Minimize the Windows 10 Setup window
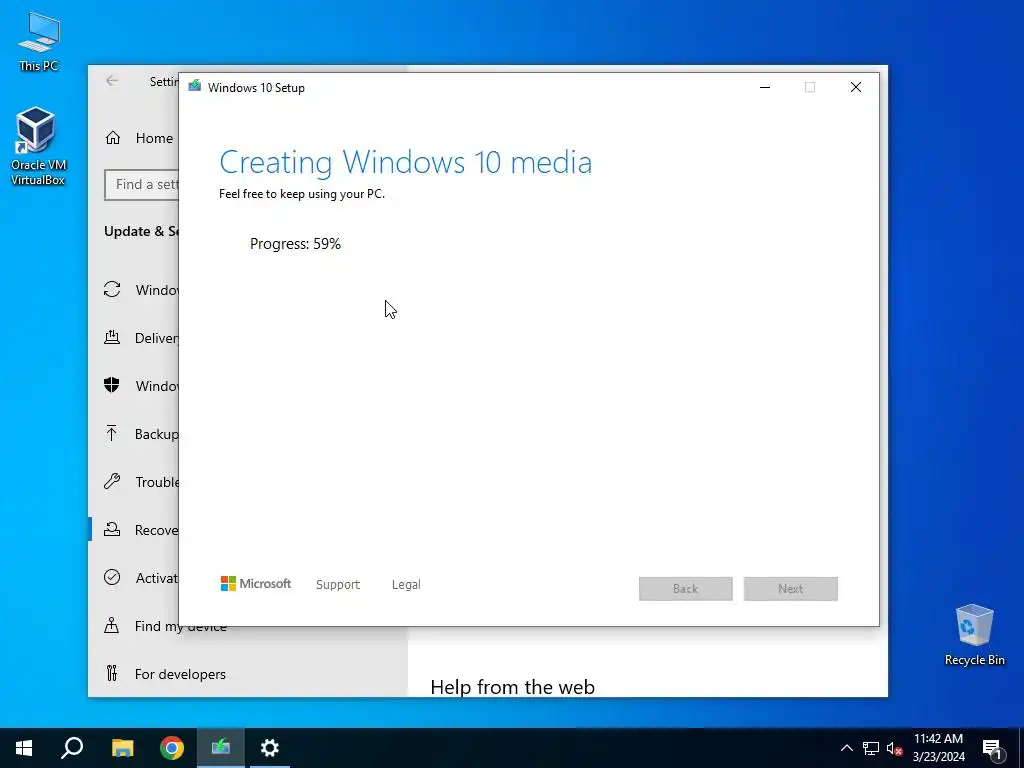 (765, 87)
